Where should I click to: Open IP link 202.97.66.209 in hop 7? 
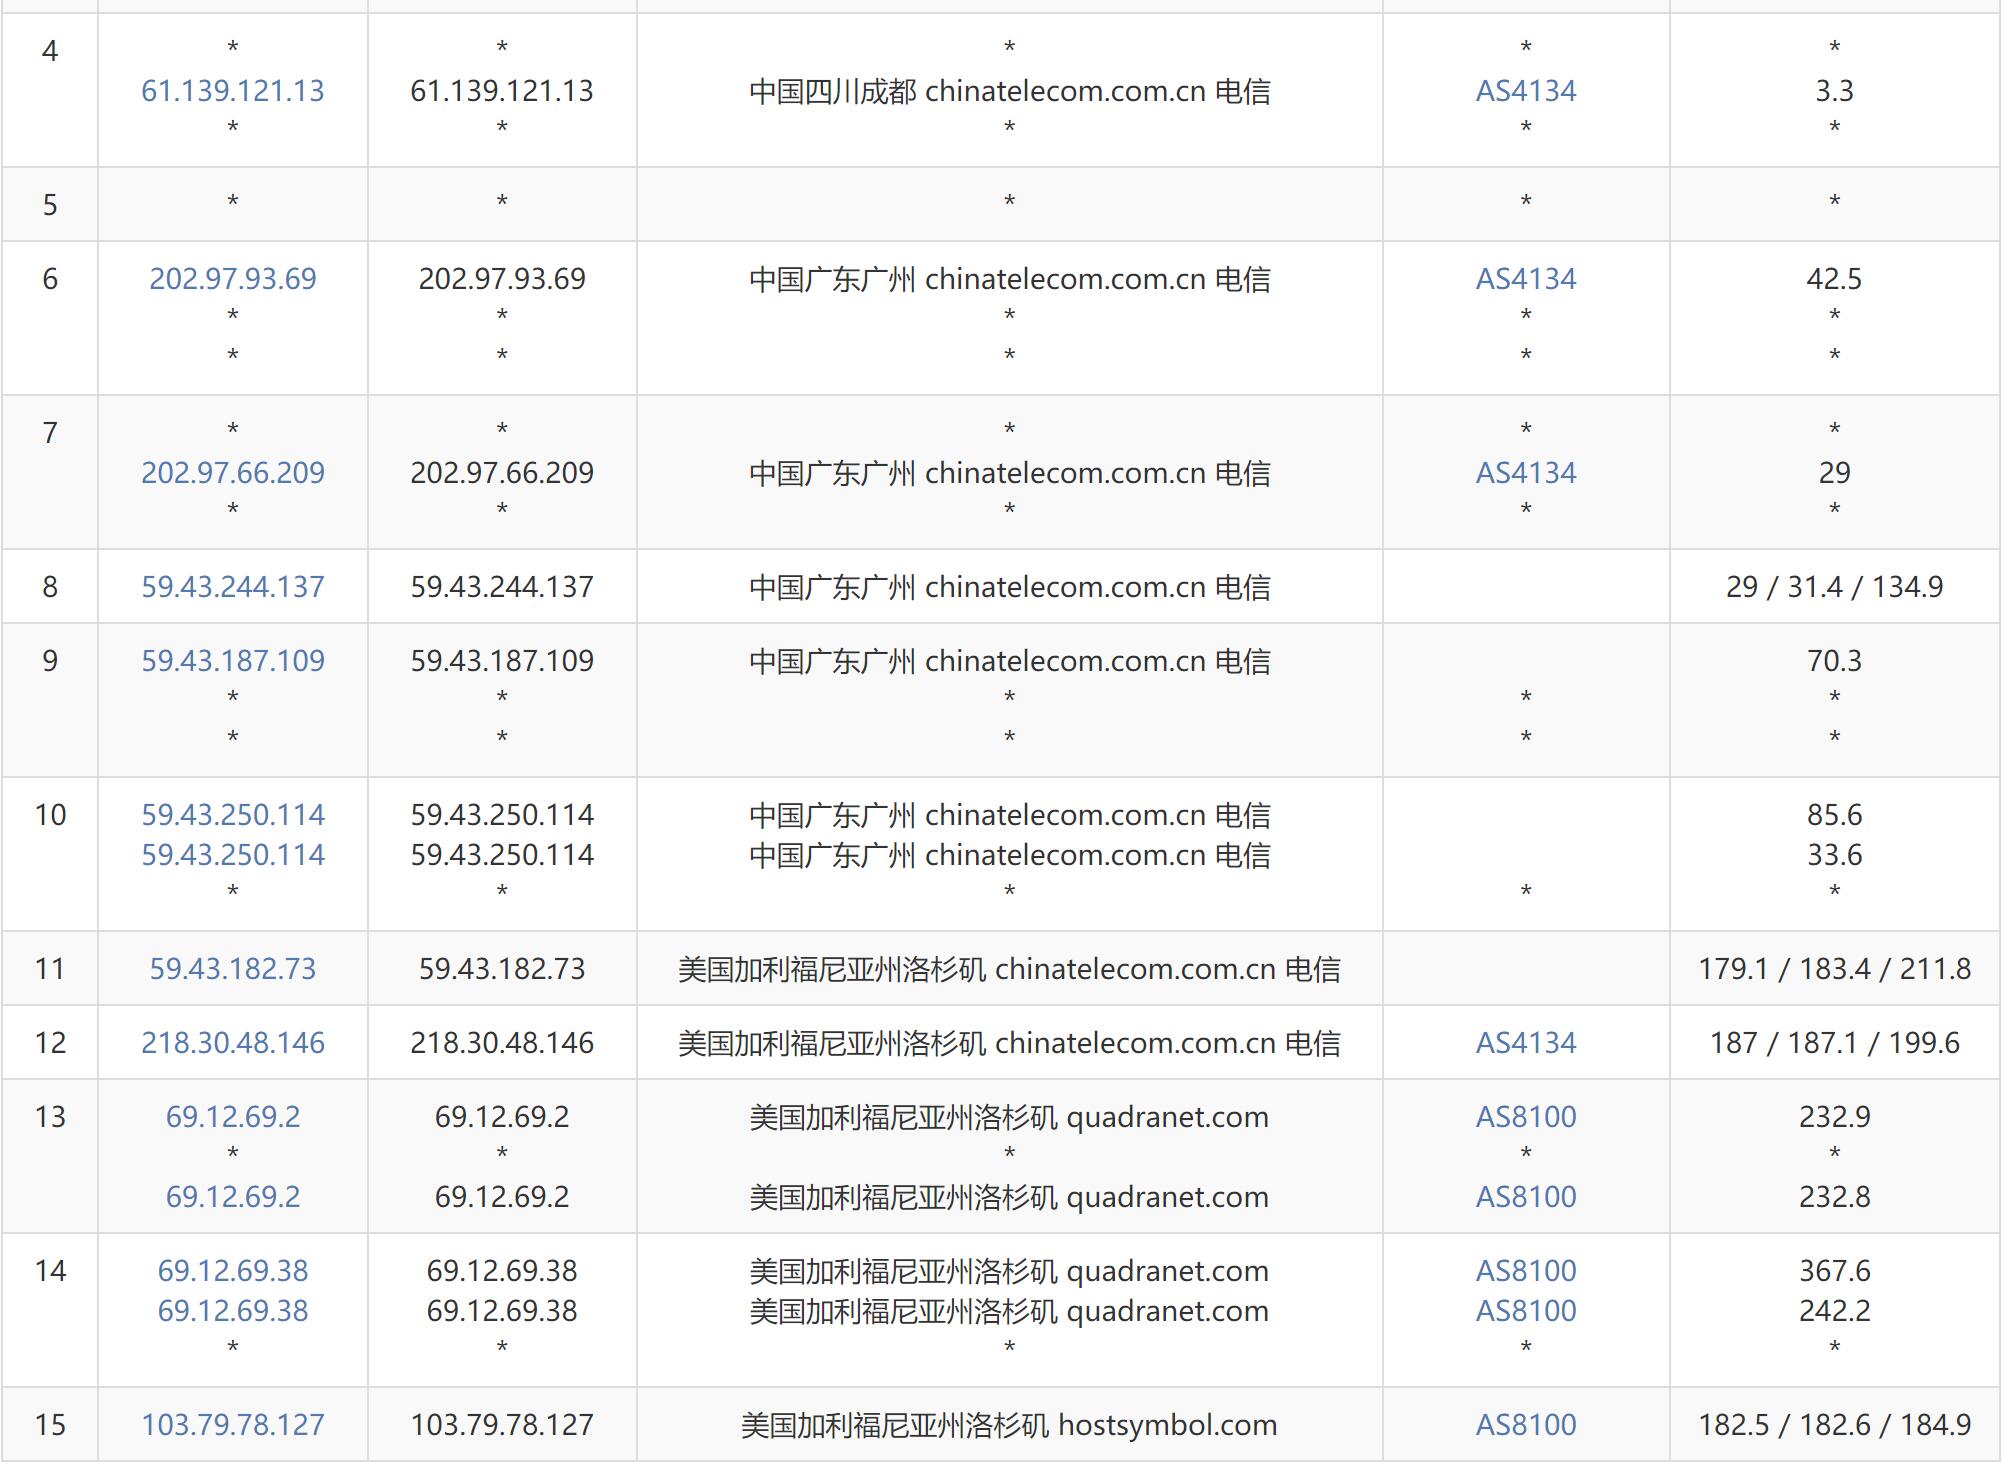coord(233,473)
